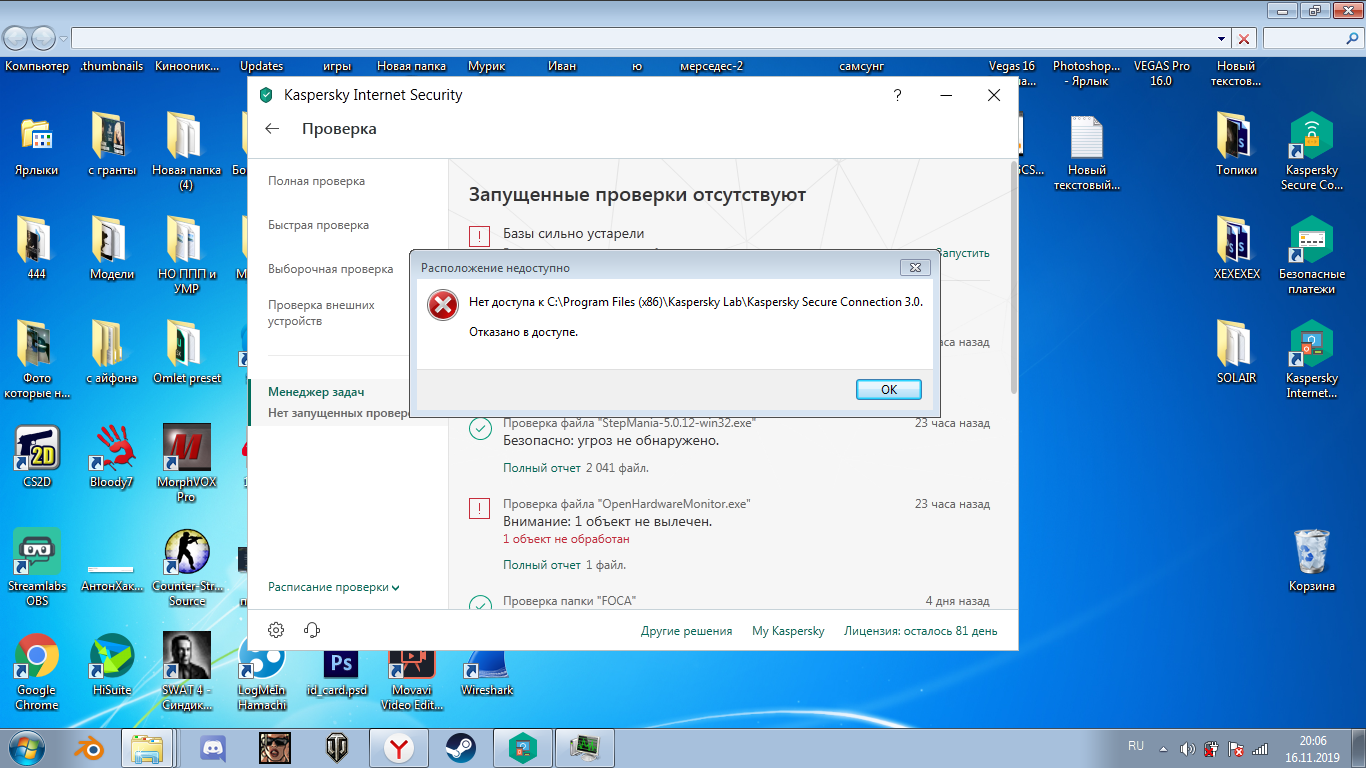Open 'Полный отчет' link for 2 041 файл

click(542, 467)
